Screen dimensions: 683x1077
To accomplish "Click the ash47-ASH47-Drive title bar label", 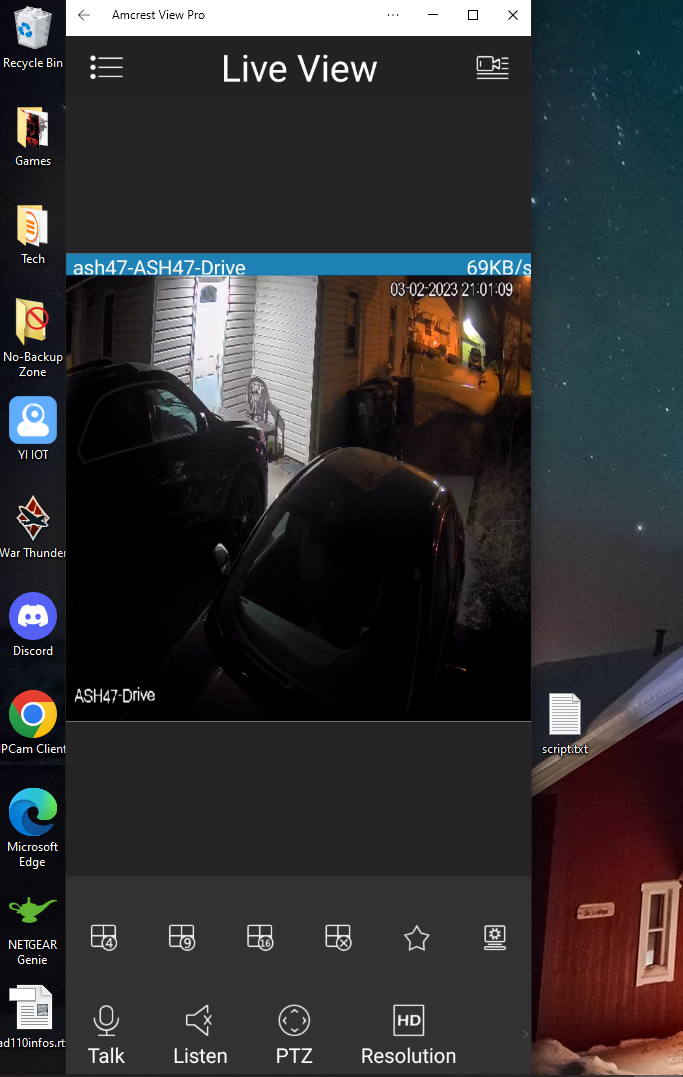I will point(159,267).
